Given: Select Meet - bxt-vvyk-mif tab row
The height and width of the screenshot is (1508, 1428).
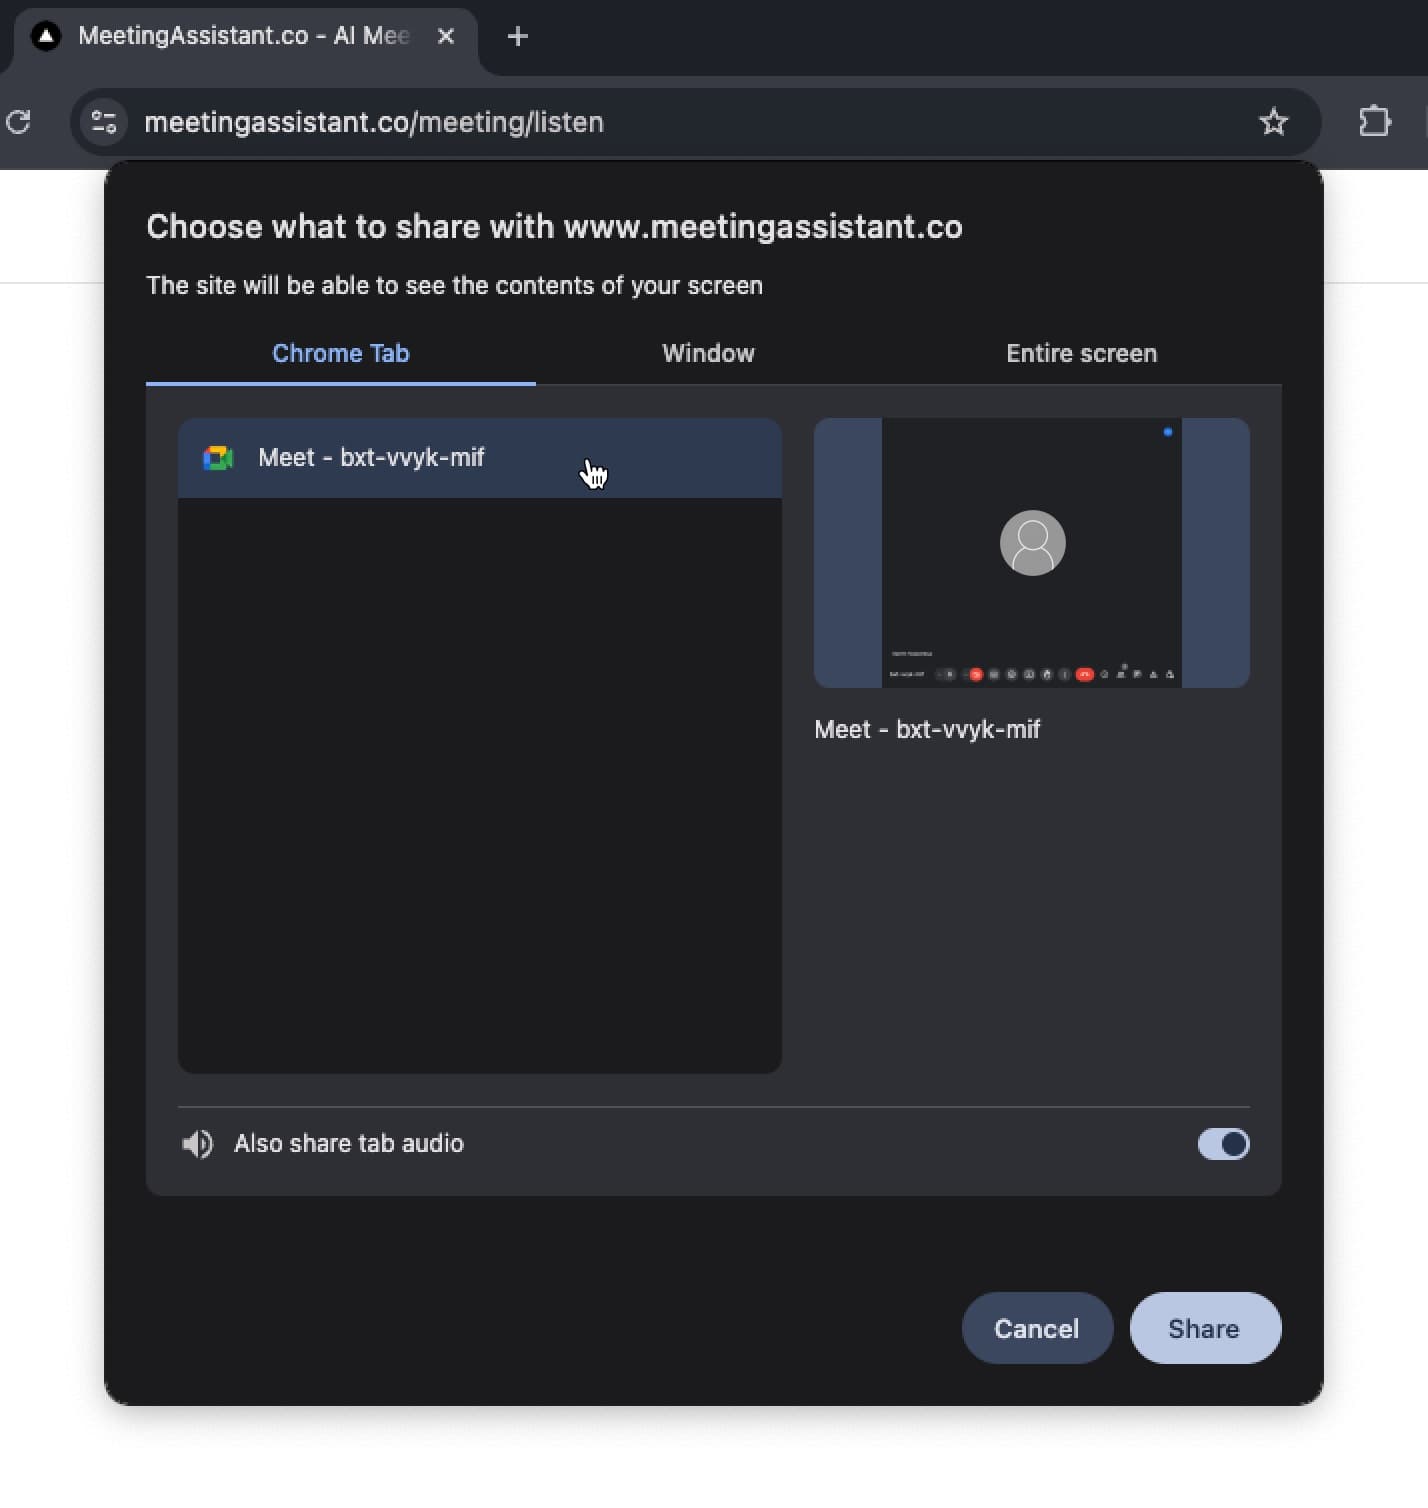Looking at the screenshot, I should [480, 458].
